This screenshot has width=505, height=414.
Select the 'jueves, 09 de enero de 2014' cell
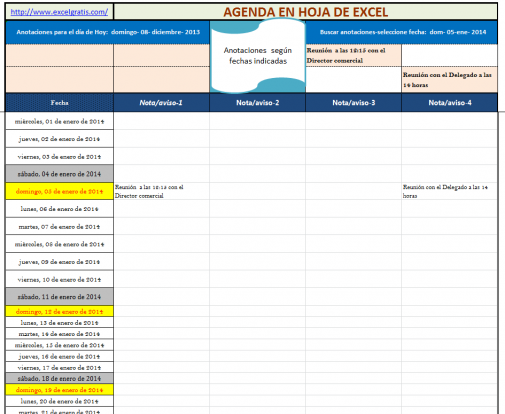click(59, 262)
